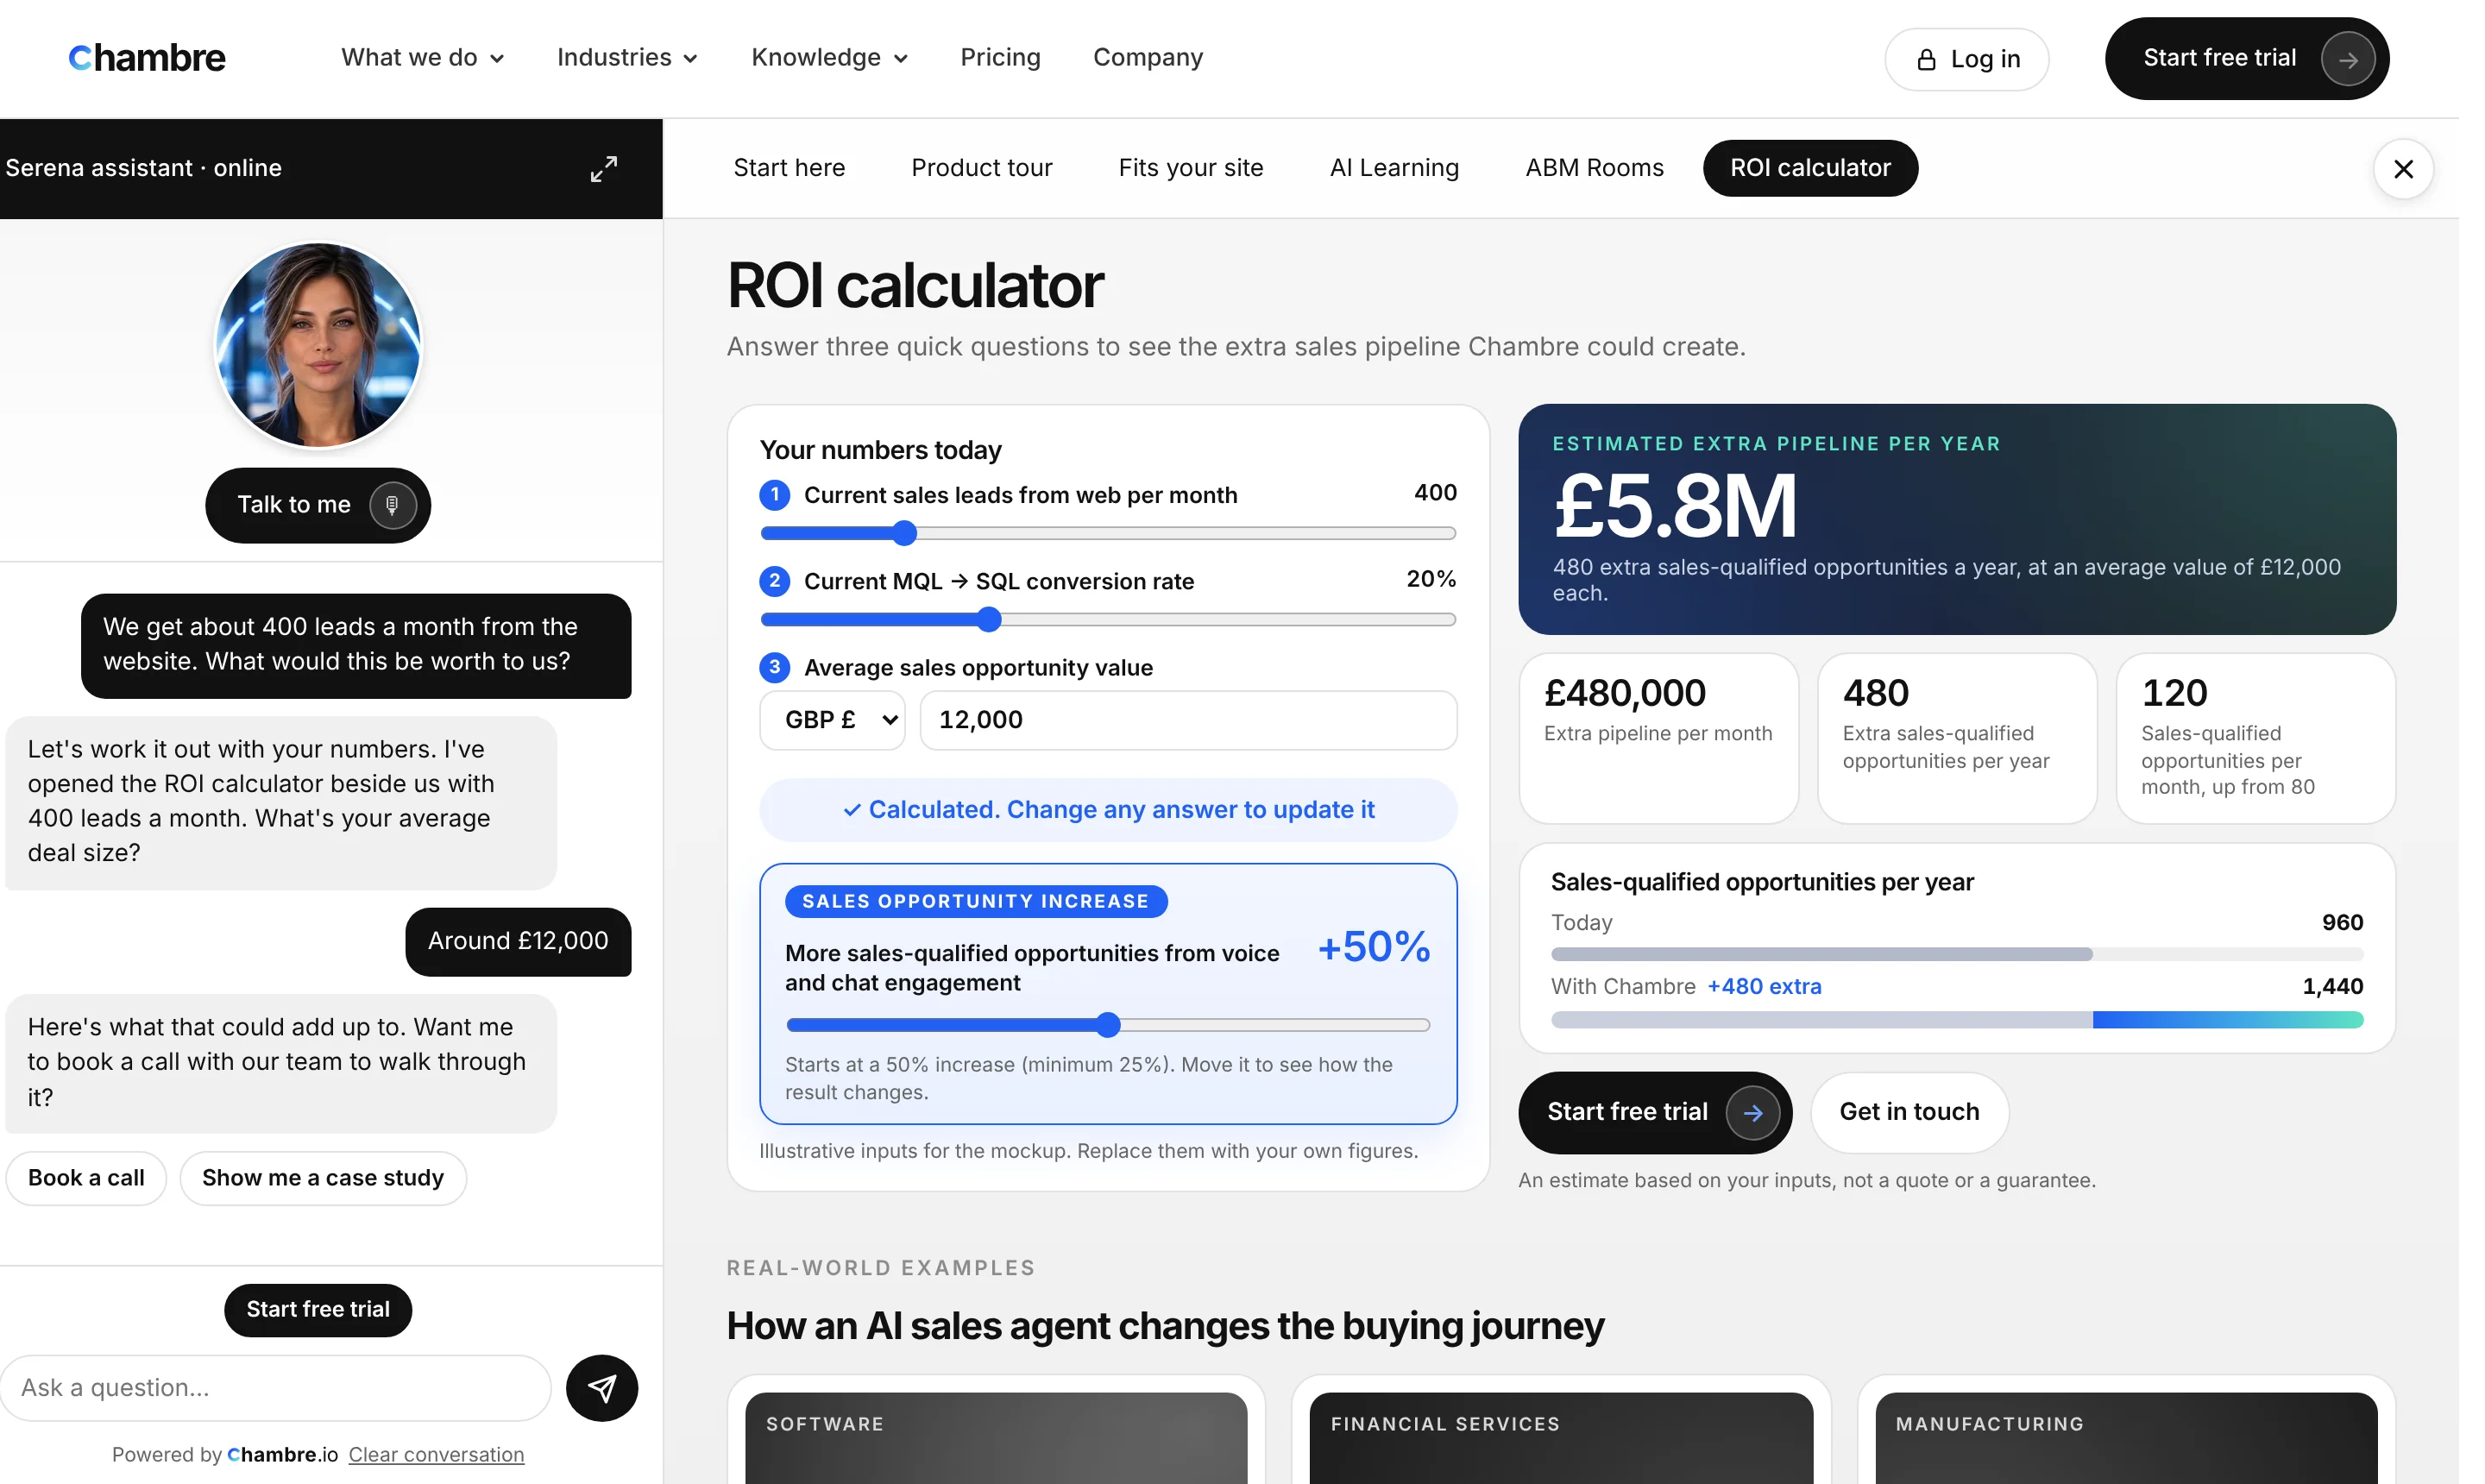Click the Log in button
2485x1484 pixels.
(1966, 59)
